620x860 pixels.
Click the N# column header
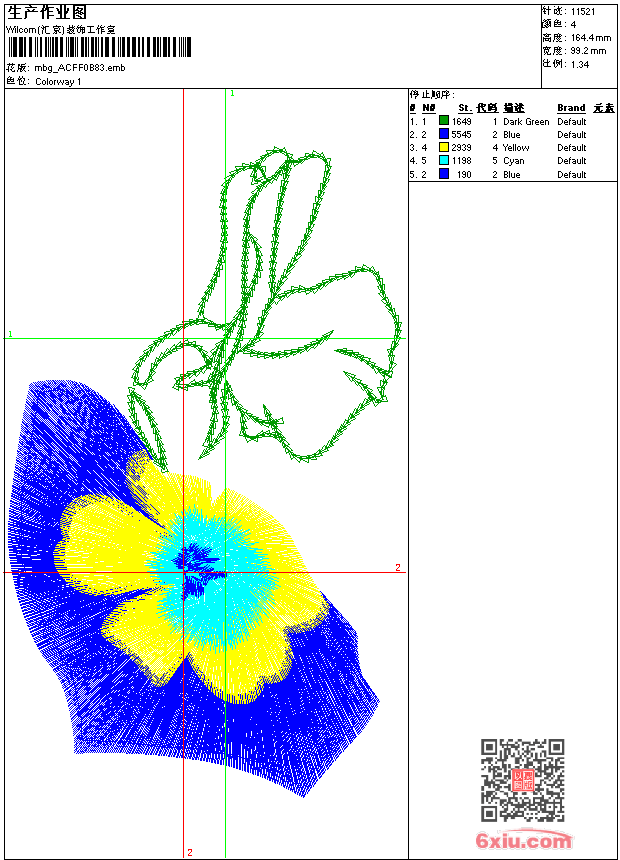point(429,108)
